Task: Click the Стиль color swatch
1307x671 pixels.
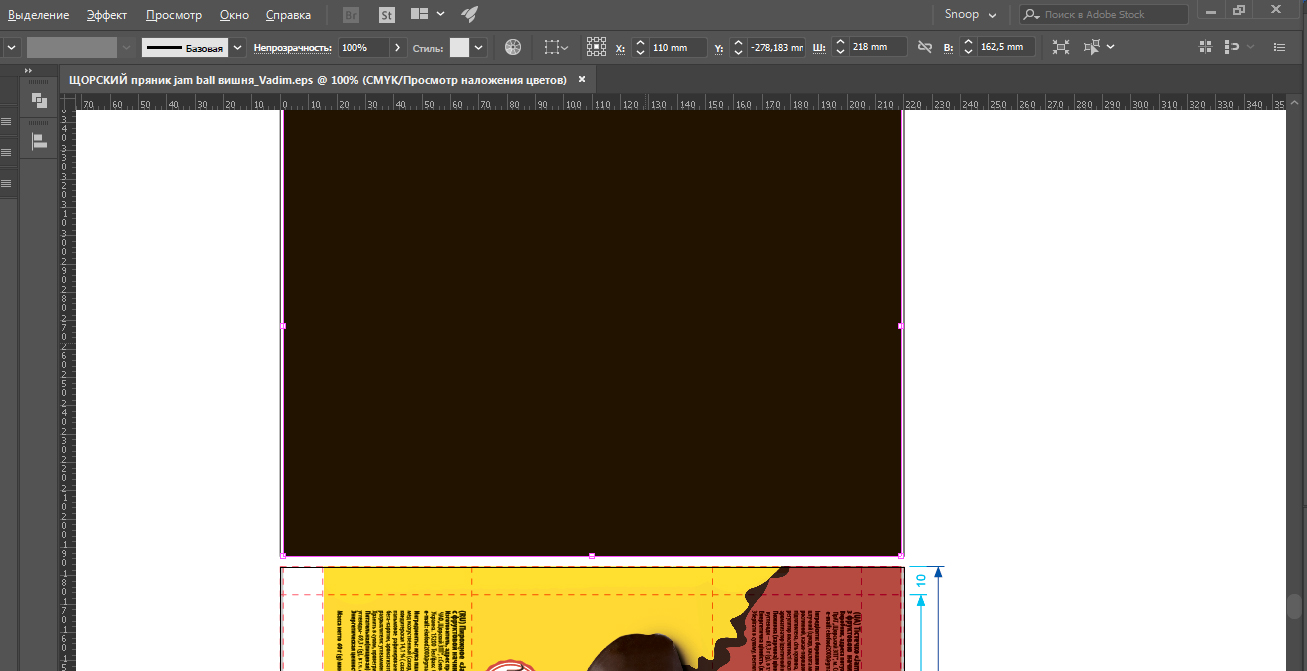Action: pyautogui.click(x=459, y=47)
